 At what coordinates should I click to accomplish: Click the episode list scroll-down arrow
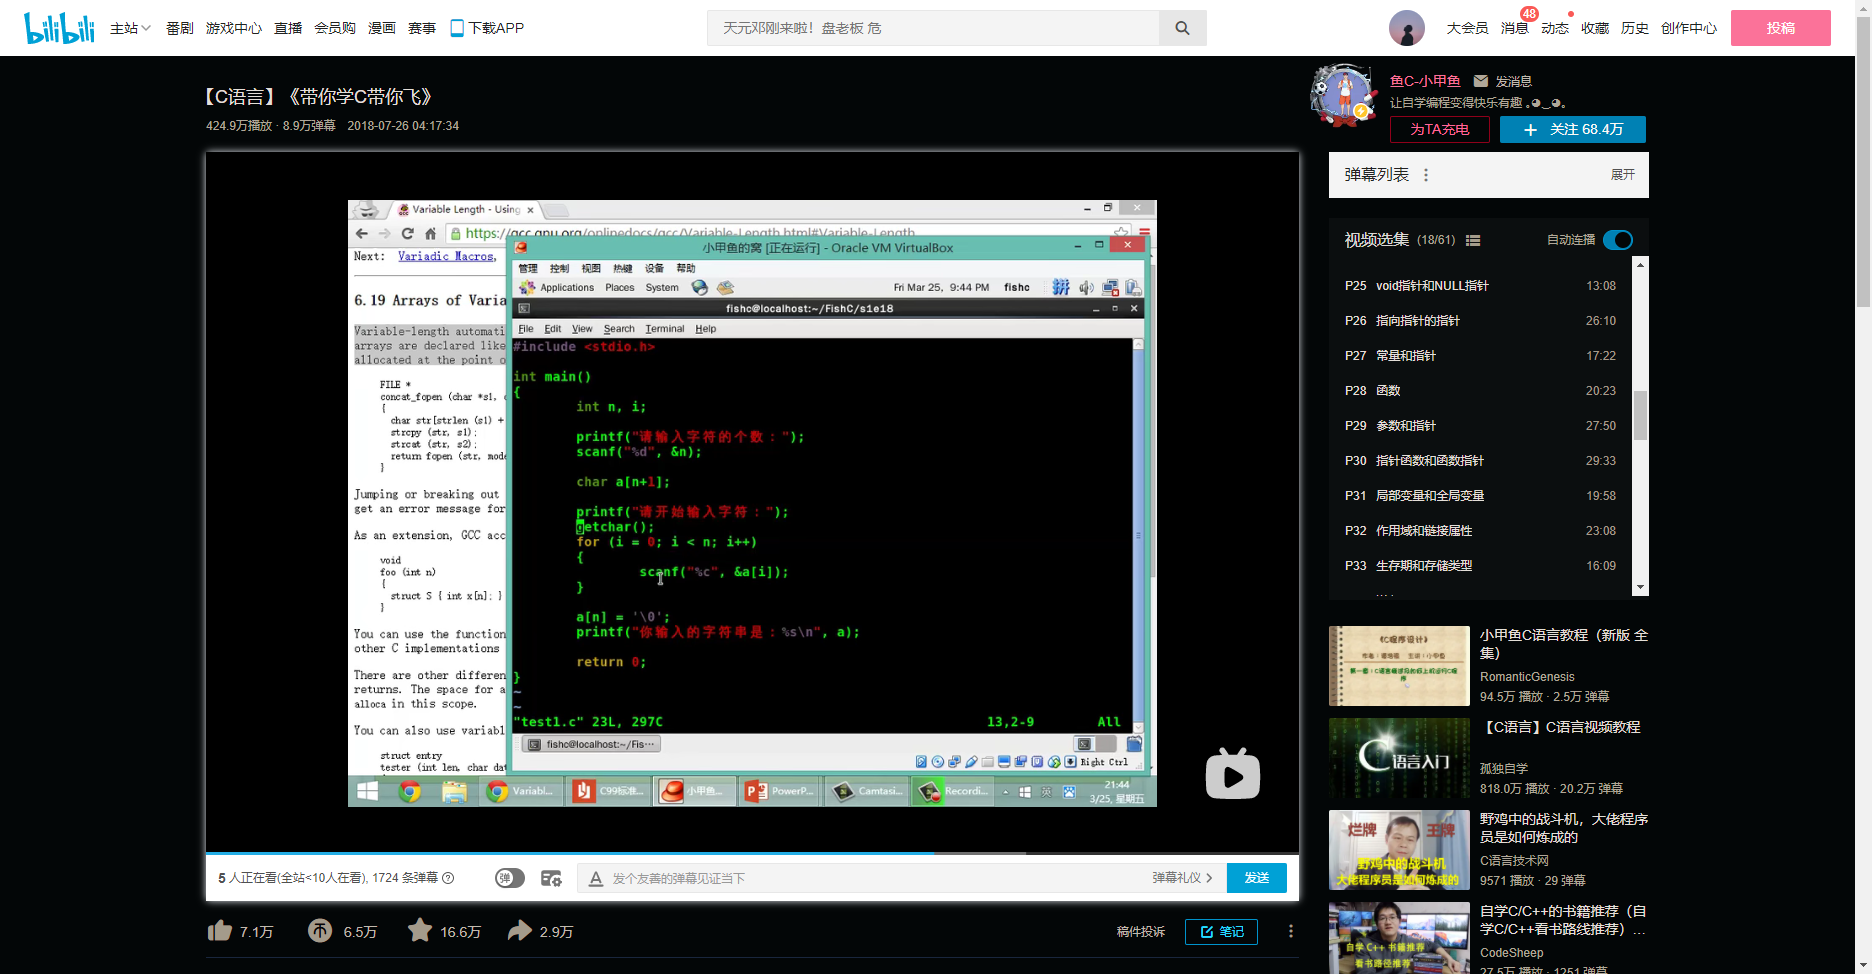tap(1640, 588)
